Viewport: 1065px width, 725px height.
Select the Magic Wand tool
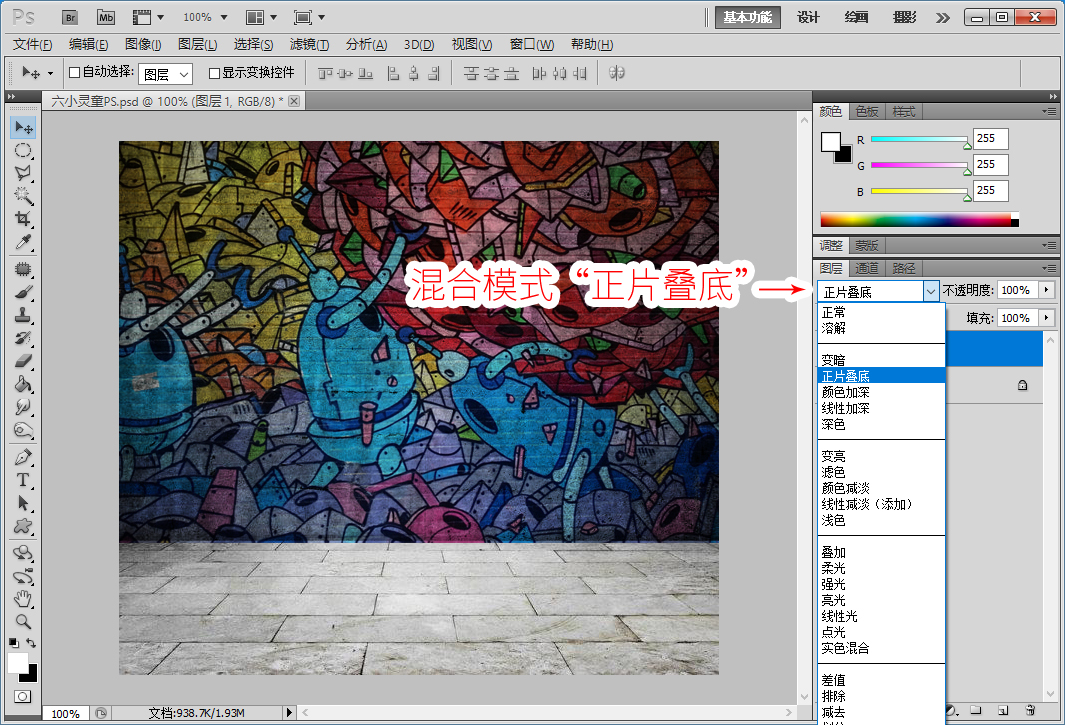(x=23, y=196)
